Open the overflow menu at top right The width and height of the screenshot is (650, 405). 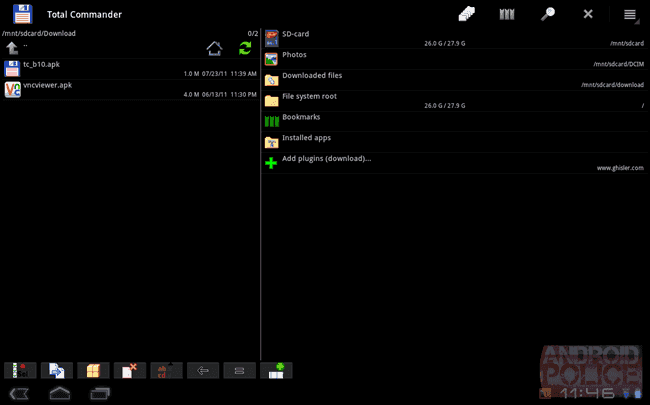pyautogui.click(x=630, y=15)
